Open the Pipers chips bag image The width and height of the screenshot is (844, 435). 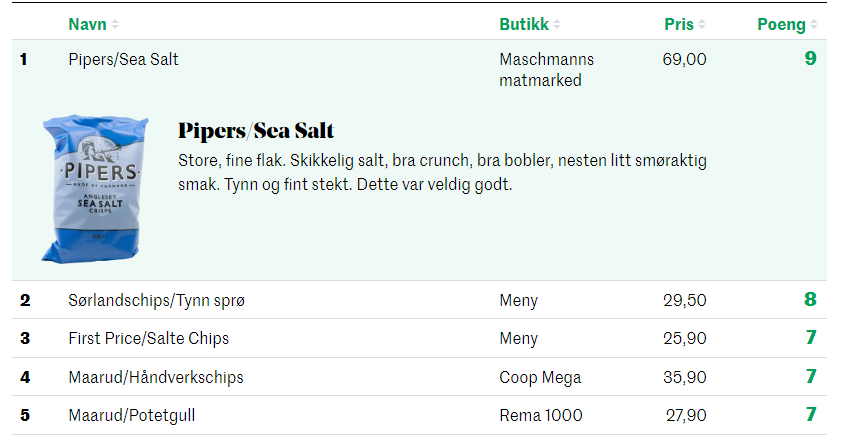[95, 188]
